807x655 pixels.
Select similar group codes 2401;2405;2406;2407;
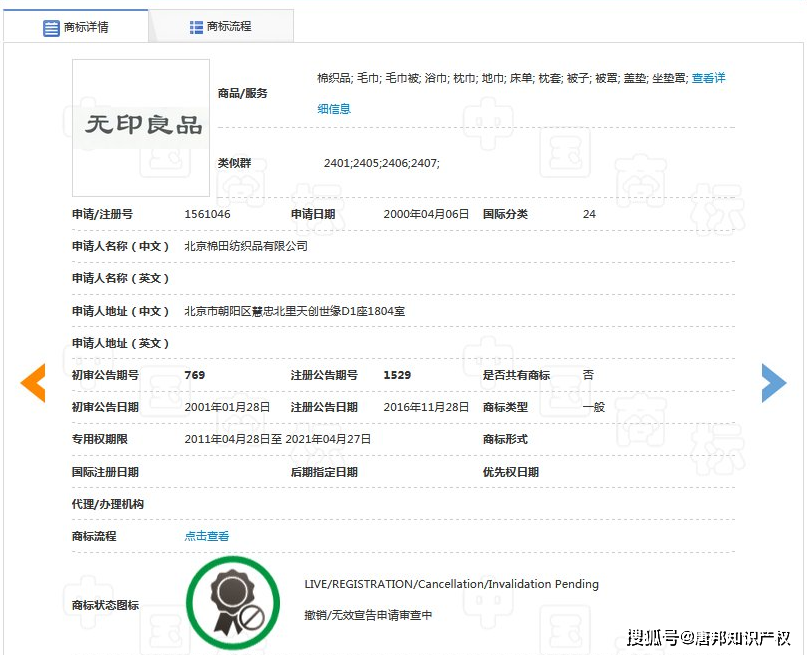[381, 163]
